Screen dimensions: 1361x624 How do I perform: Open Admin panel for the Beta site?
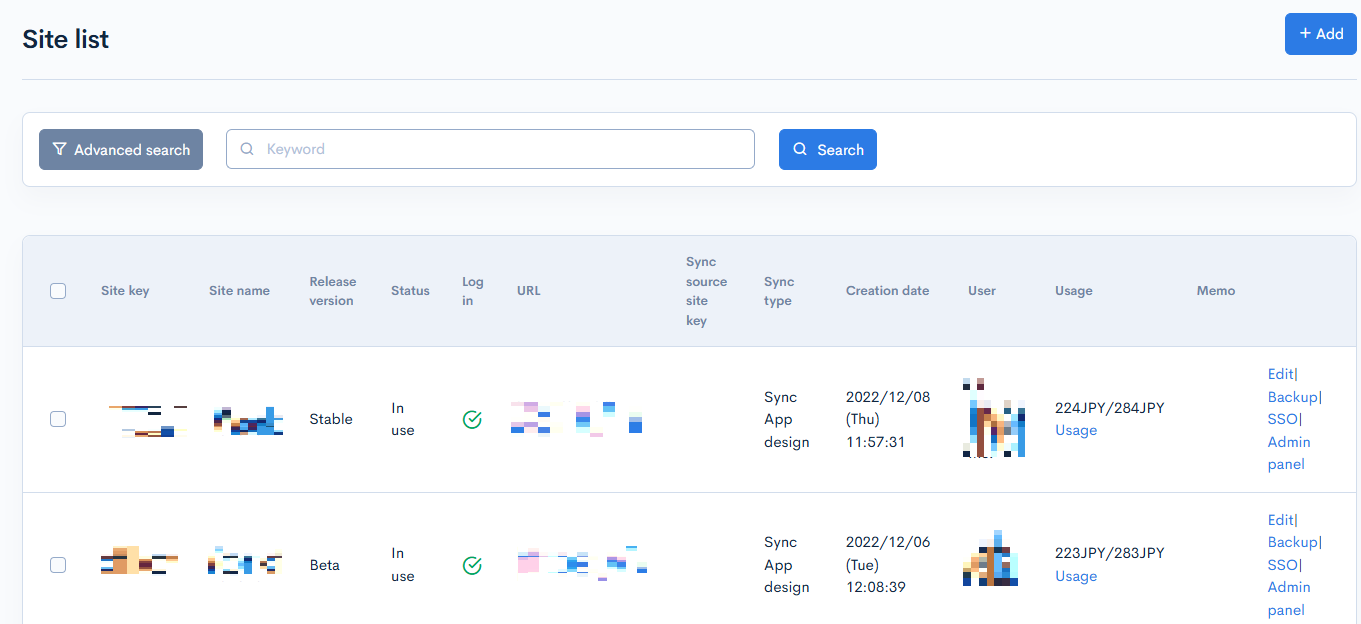pos(1289,598)
